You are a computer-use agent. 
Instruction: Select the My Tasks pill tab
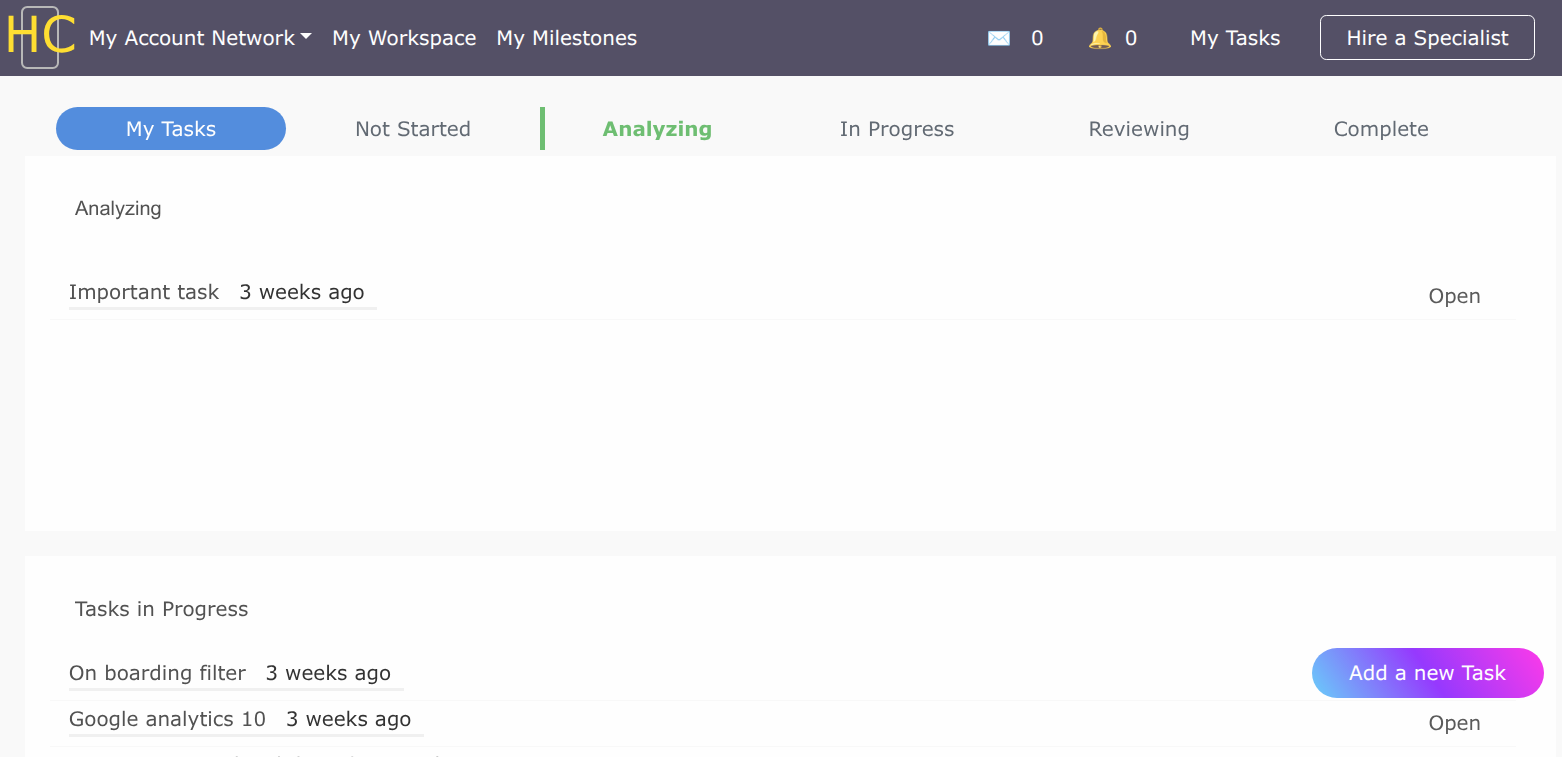coord(170,128)
